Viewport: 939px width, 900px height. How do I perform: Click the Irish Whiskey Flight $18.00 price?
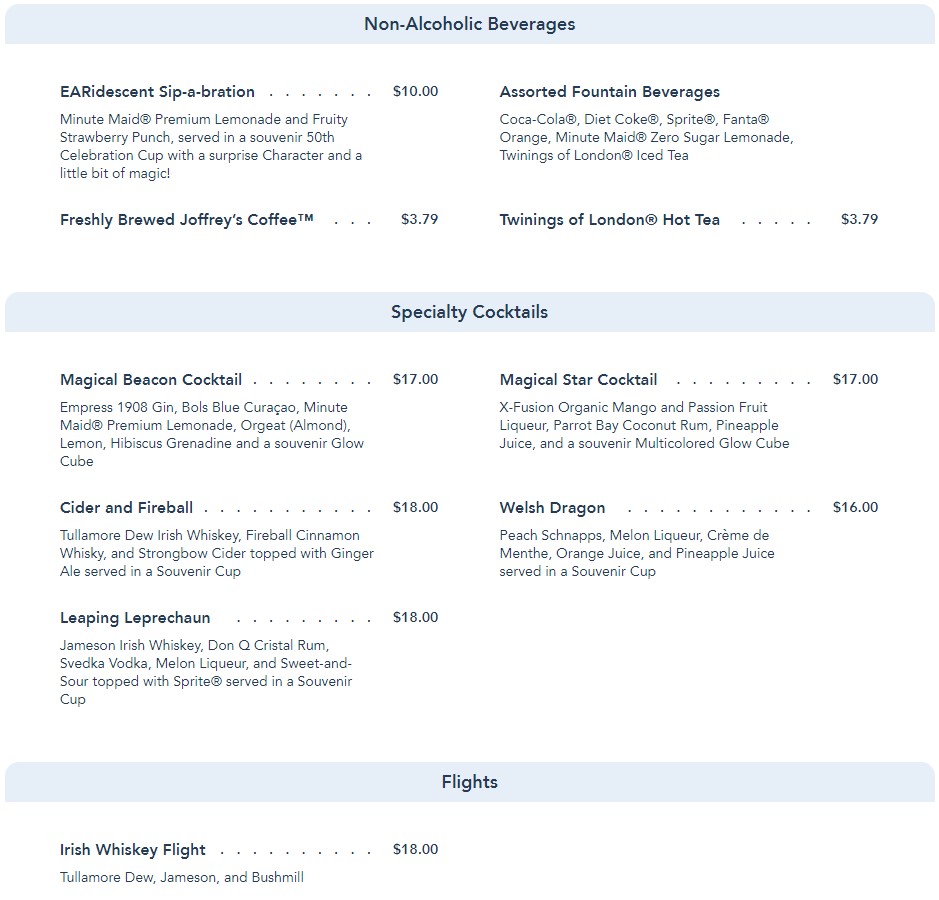click(415, 850)
